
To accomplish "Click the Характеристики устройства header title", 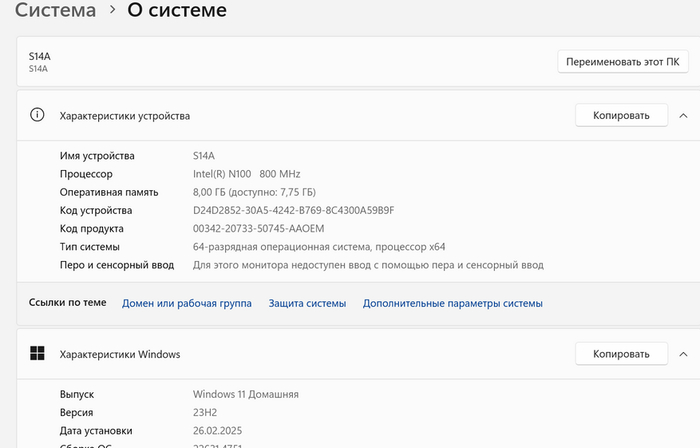I will pyautogui.click(x=125, y=116).
